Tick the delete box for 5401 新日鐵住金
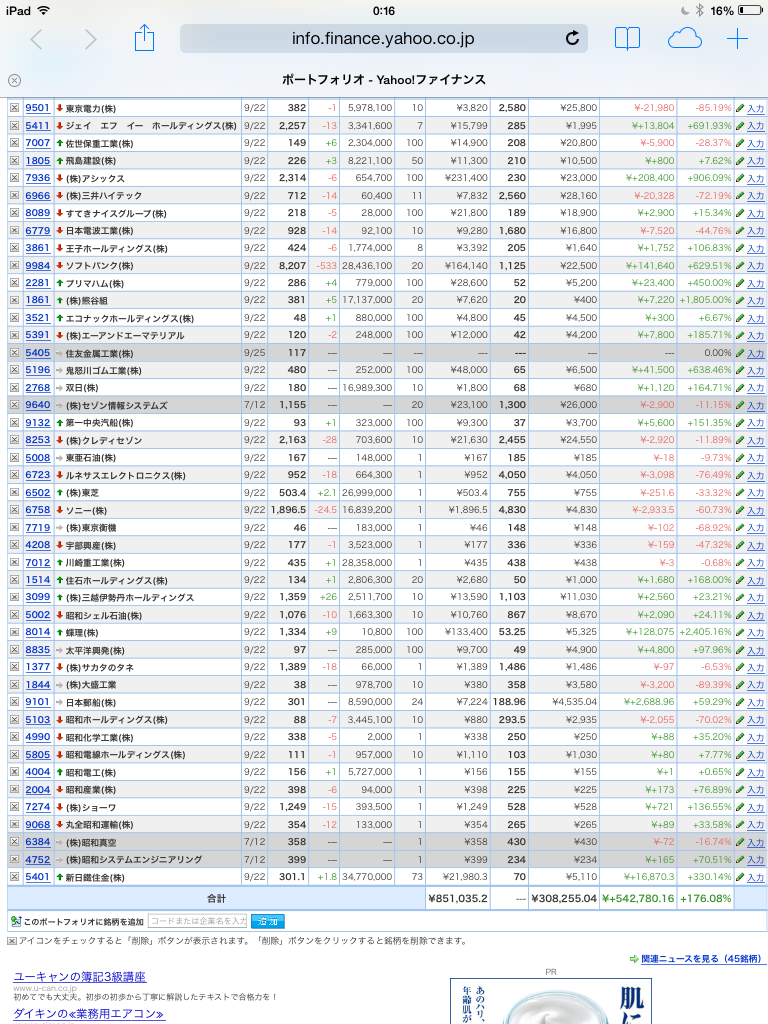768x1024 pixels. click(14, 877)
